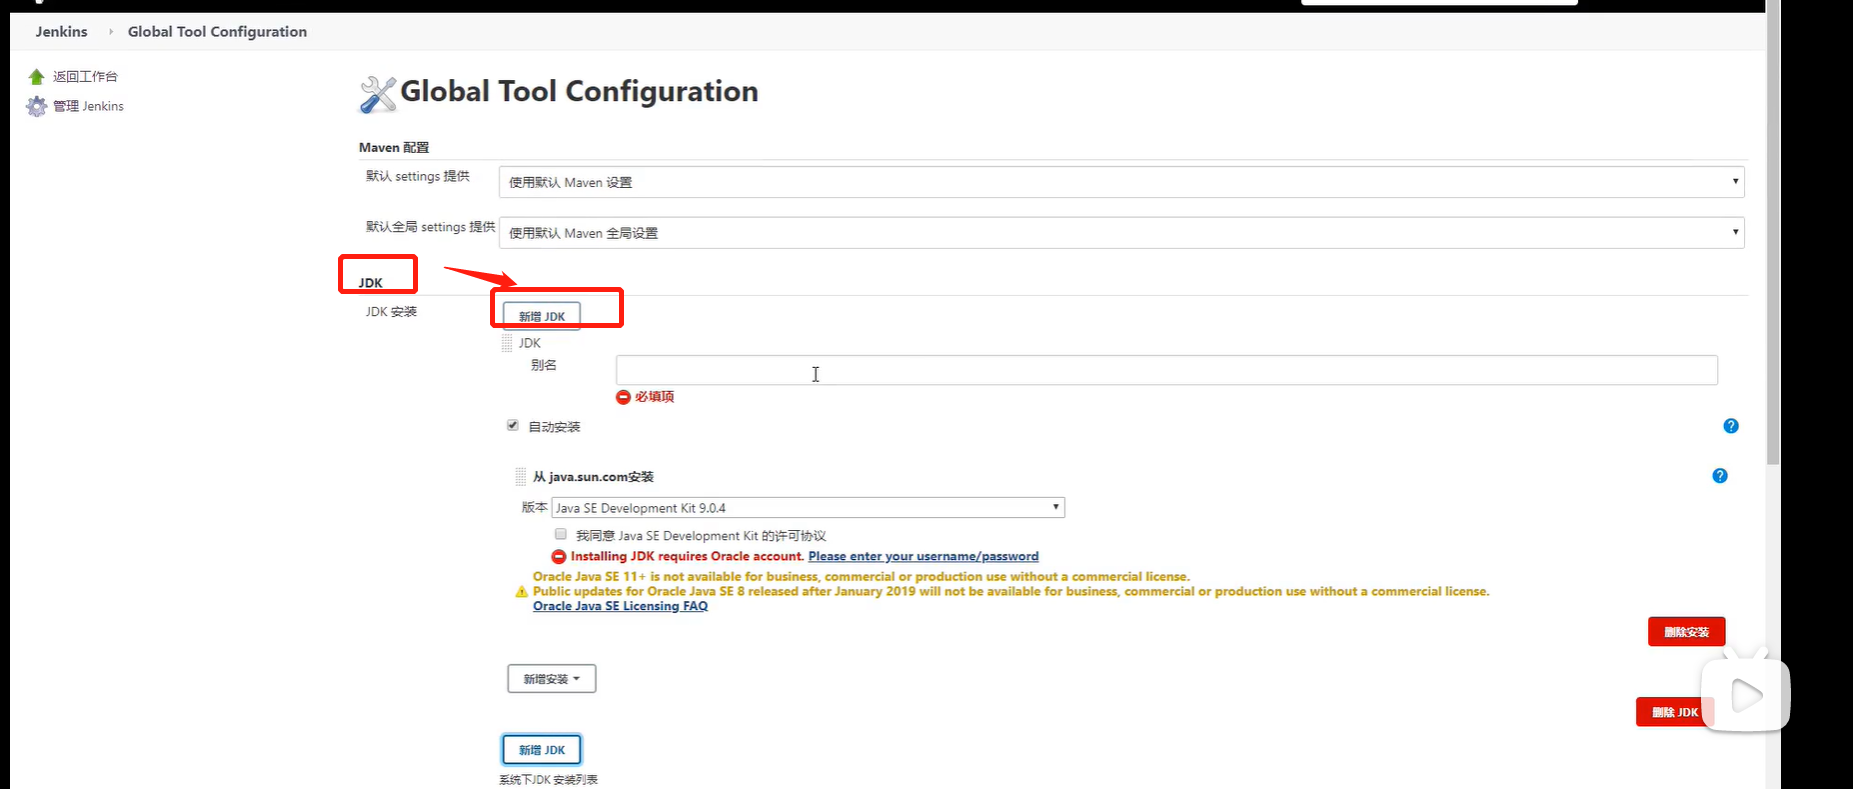
Task: Click Global Tool Configuration breadcrumb
Action: 217,32
